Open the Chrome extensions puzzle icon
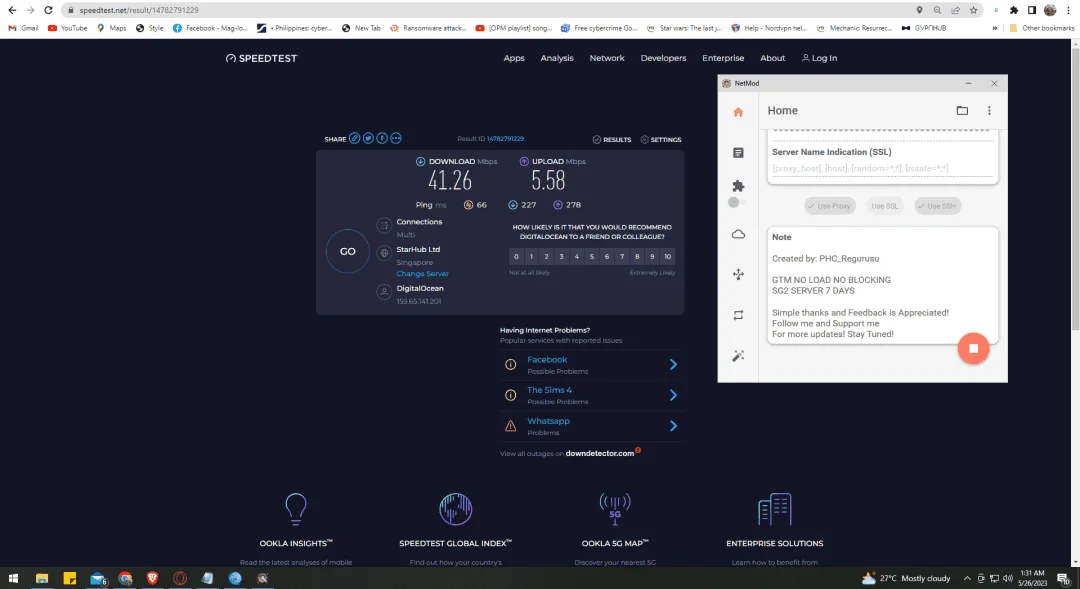 pyautogui.click(x=1014, y=10)
